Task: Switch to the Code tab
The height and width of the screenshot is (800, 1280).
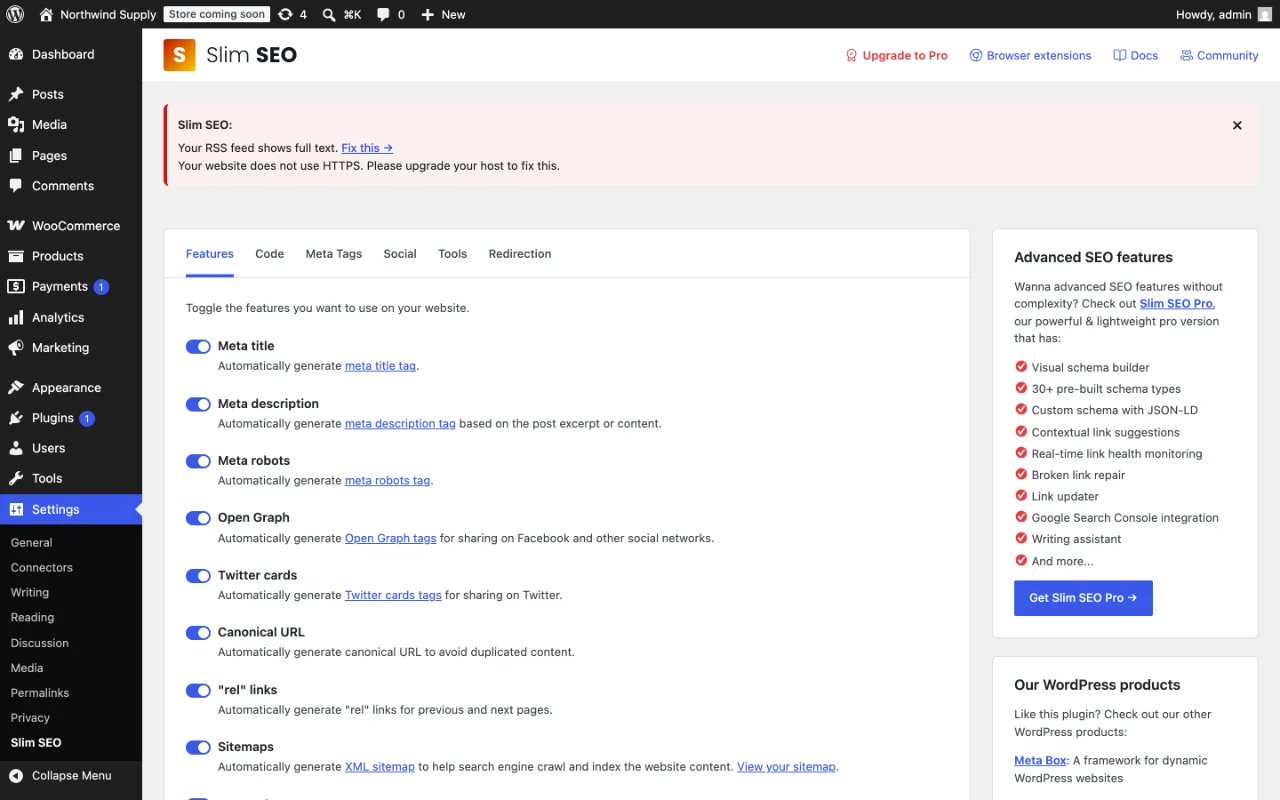Action: click(270, 254)
